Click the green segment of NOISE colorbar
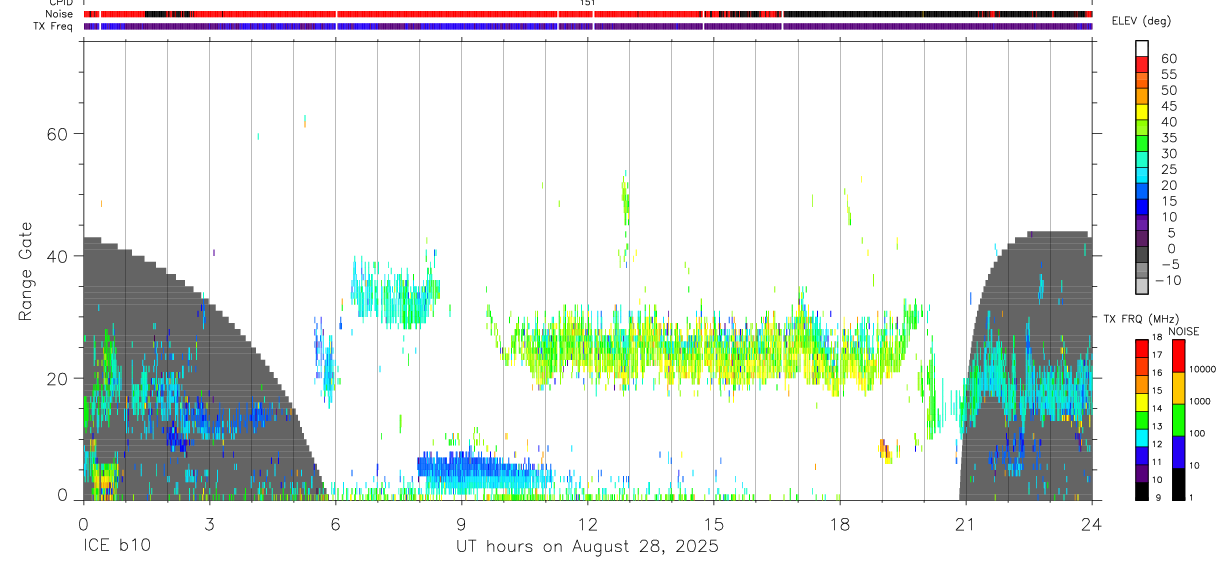The width and height of the screenshot is (1228, 567). pyautogui.click(x=1178, y=419)
